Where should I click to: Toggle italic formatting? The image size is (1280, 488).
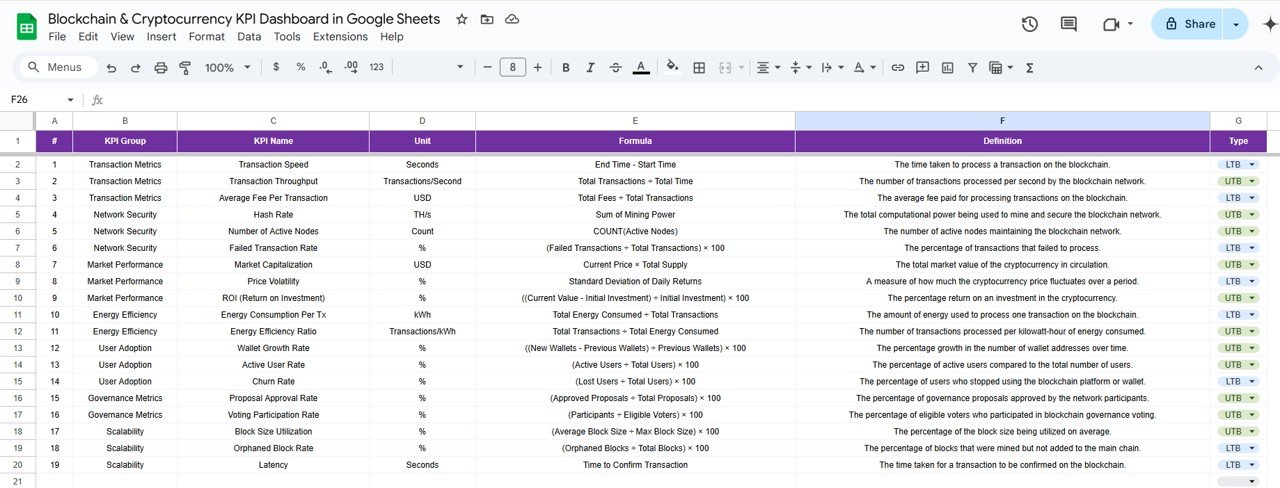[x=590, y=67]
